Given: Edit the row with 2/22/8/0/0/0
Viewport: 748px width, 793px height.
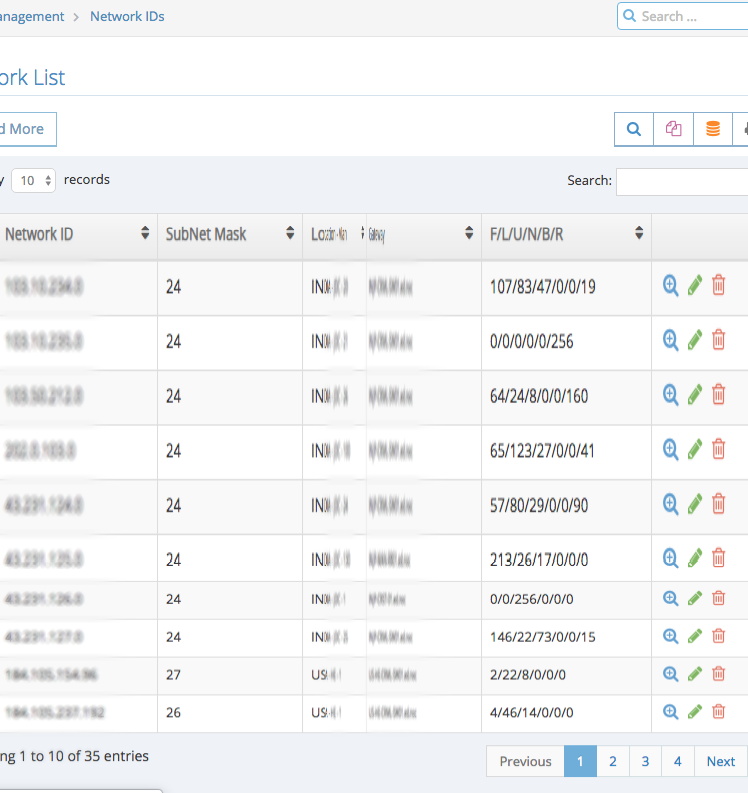Looking at the screenshot, I should (x=695, y=674).
